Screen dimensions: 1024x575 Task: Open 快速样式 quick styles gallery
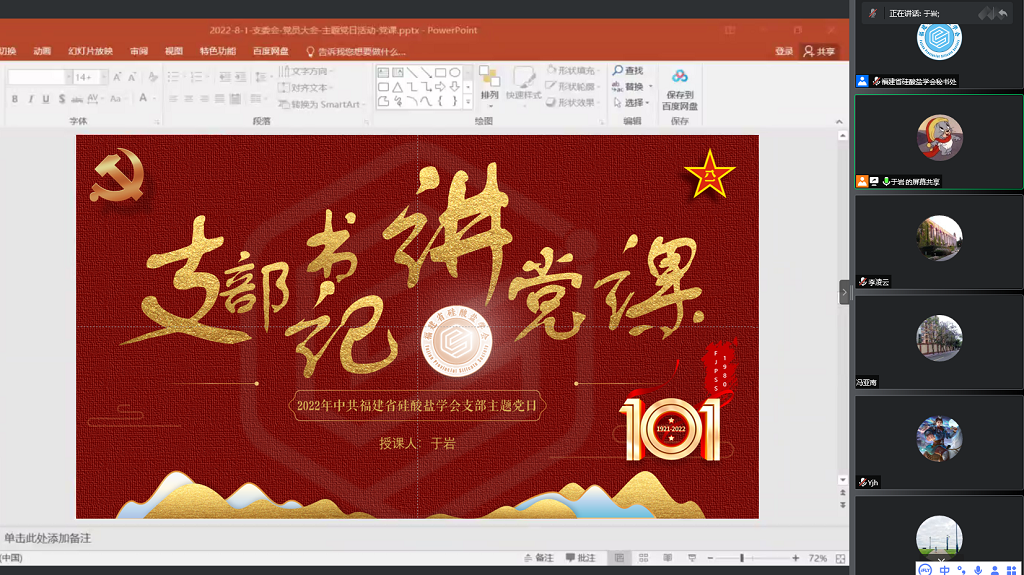click(524, 86)
